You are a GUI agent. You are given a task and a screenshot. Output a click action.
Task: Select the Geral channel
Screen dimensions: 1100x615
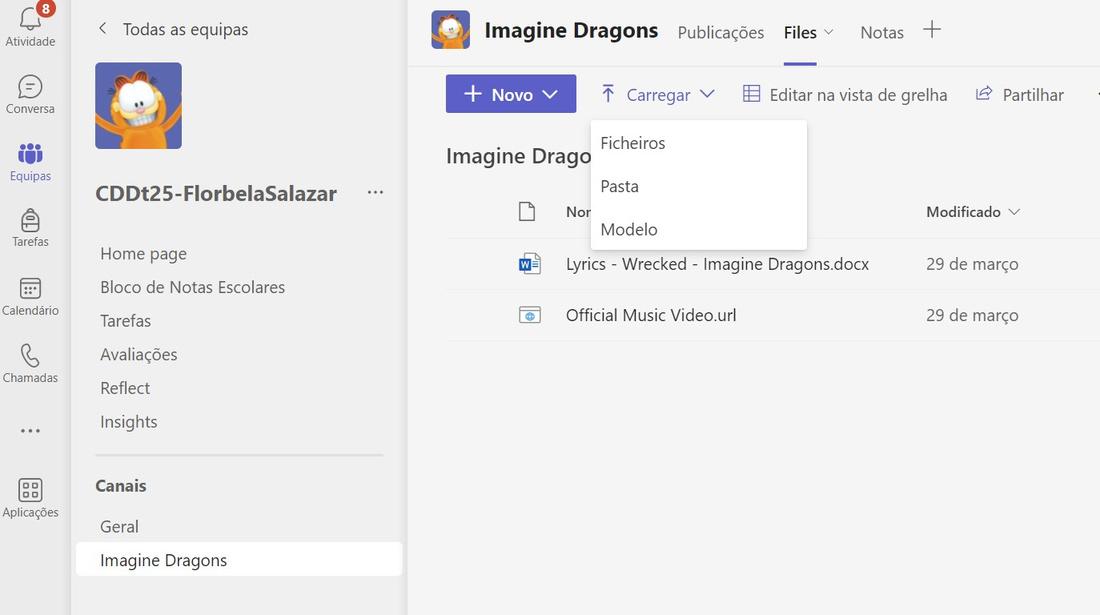point(119,526)
